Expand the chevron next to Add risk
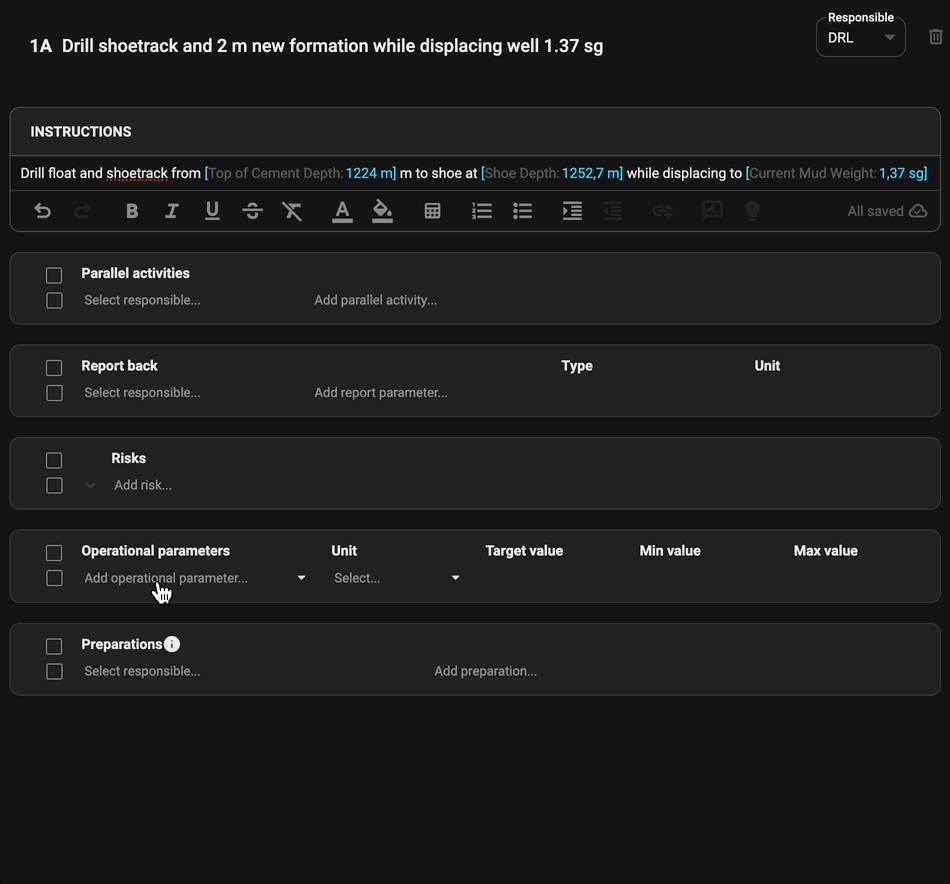This screenshot has height=884, width=950. click(x=90, y=485)
